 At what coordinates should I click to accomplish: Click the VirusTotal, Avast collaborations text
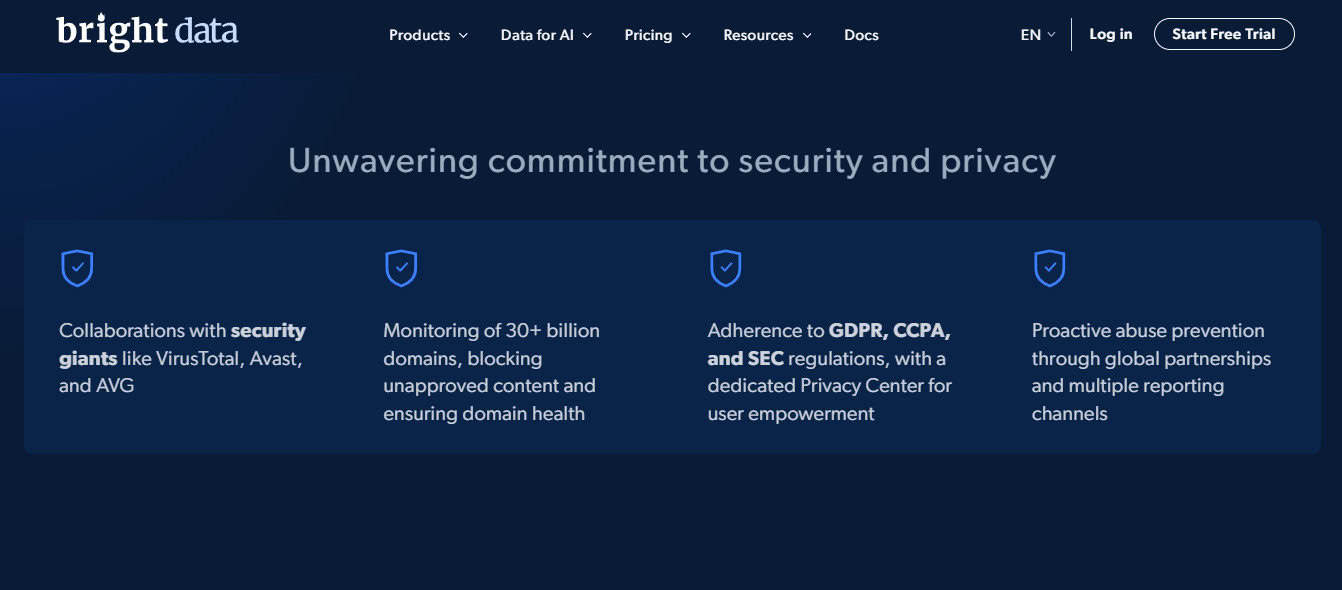[x=182, y=358]
